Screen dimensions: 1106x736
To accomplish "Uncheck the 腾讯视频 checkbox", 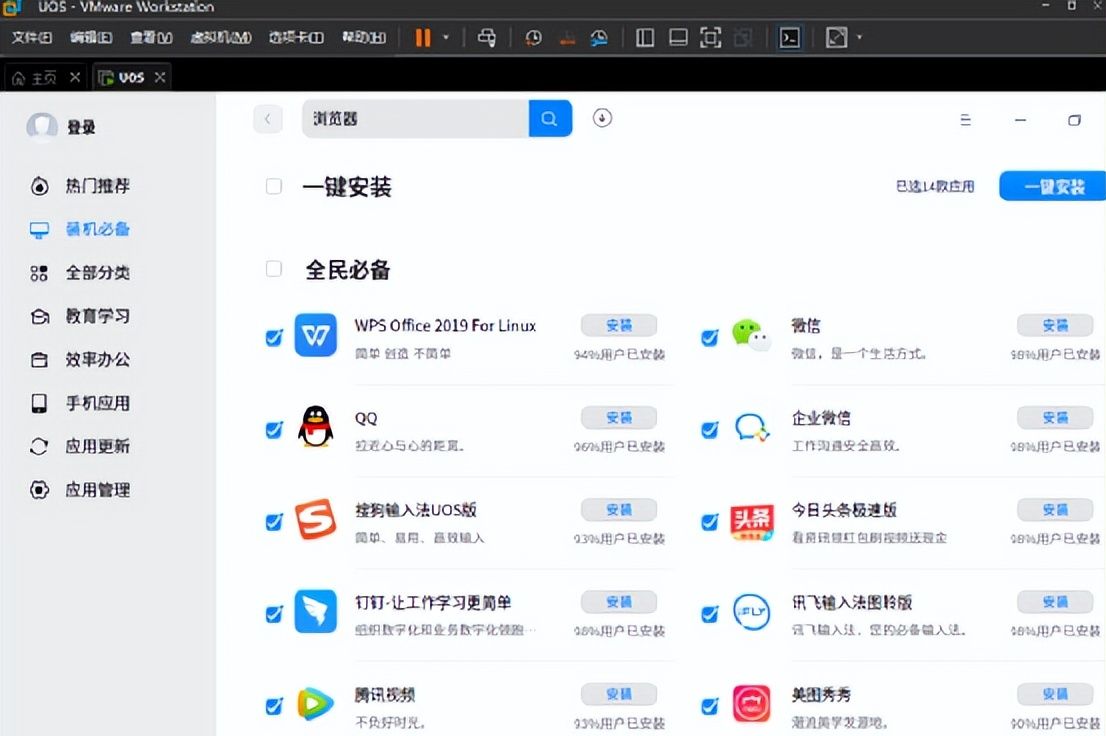I will click(x=274, y=706).
